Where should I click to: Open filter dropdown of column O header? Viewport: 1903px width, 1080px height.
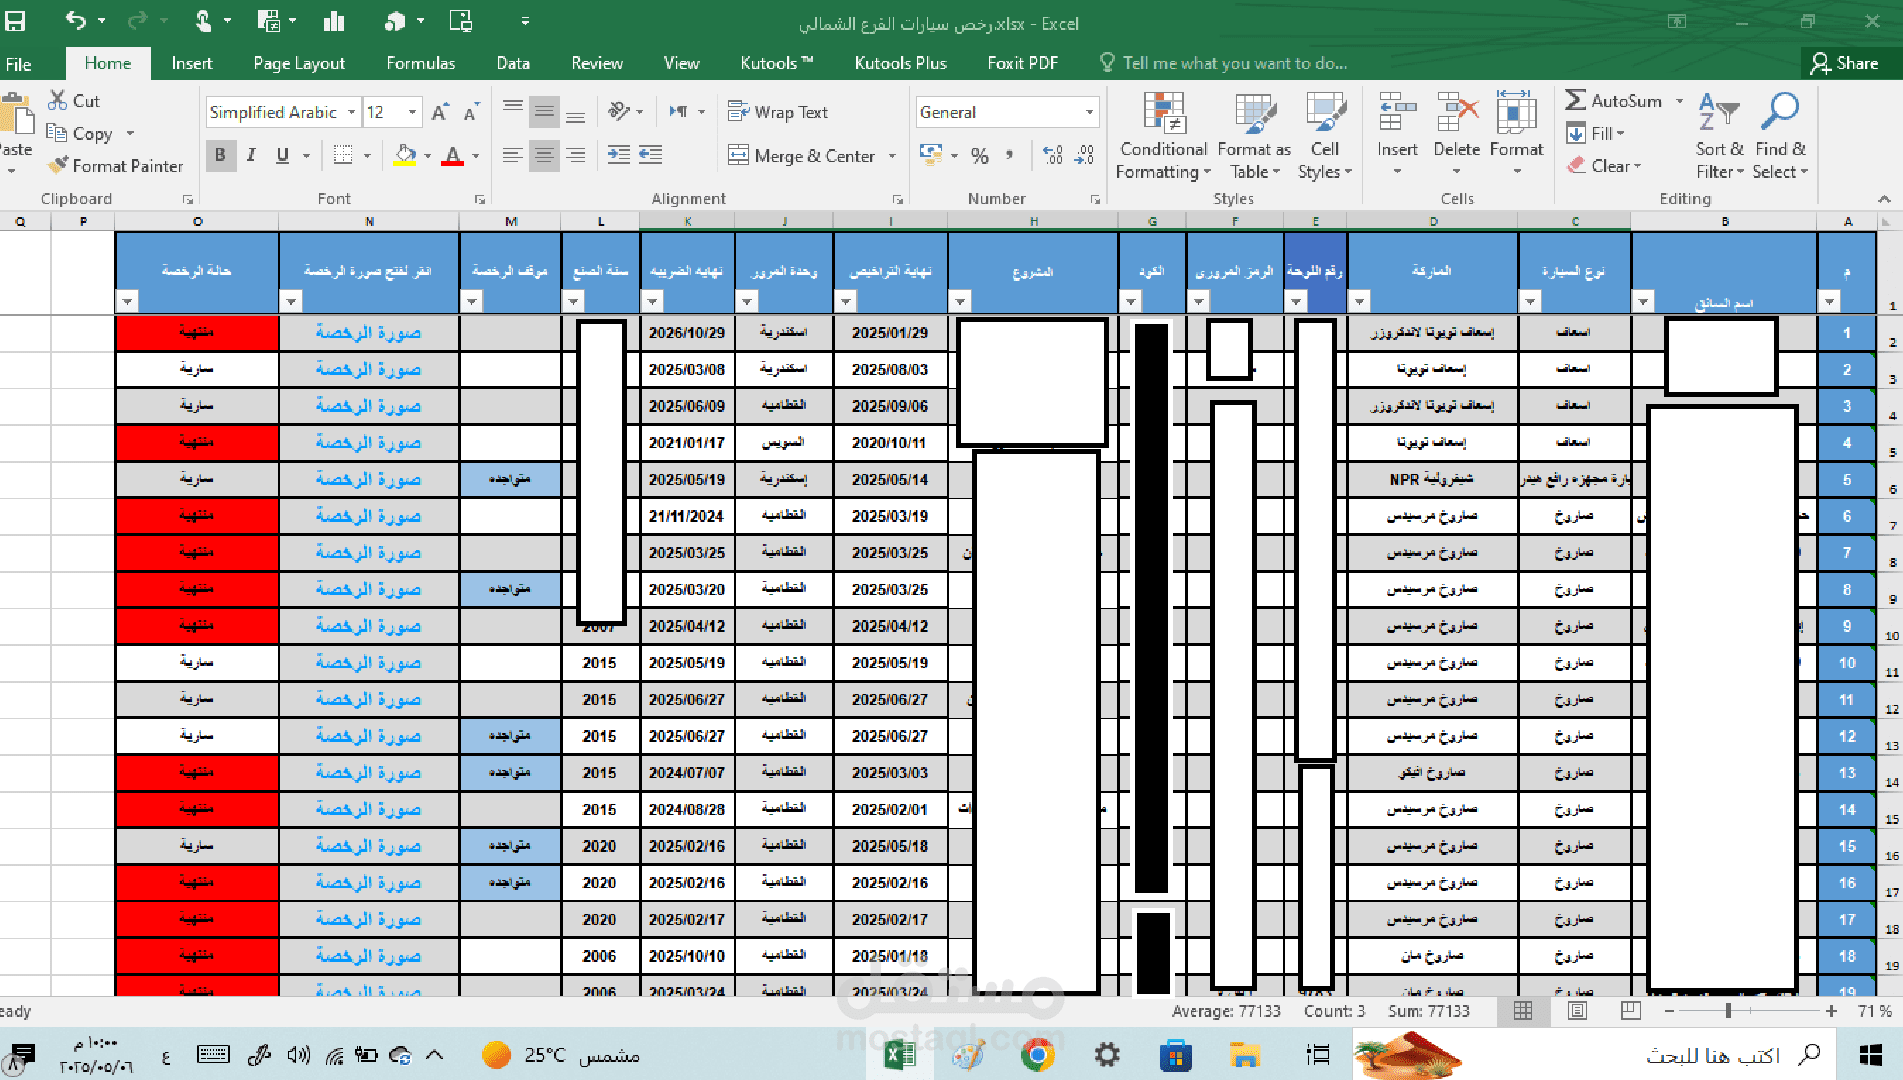tap(127, 301)
